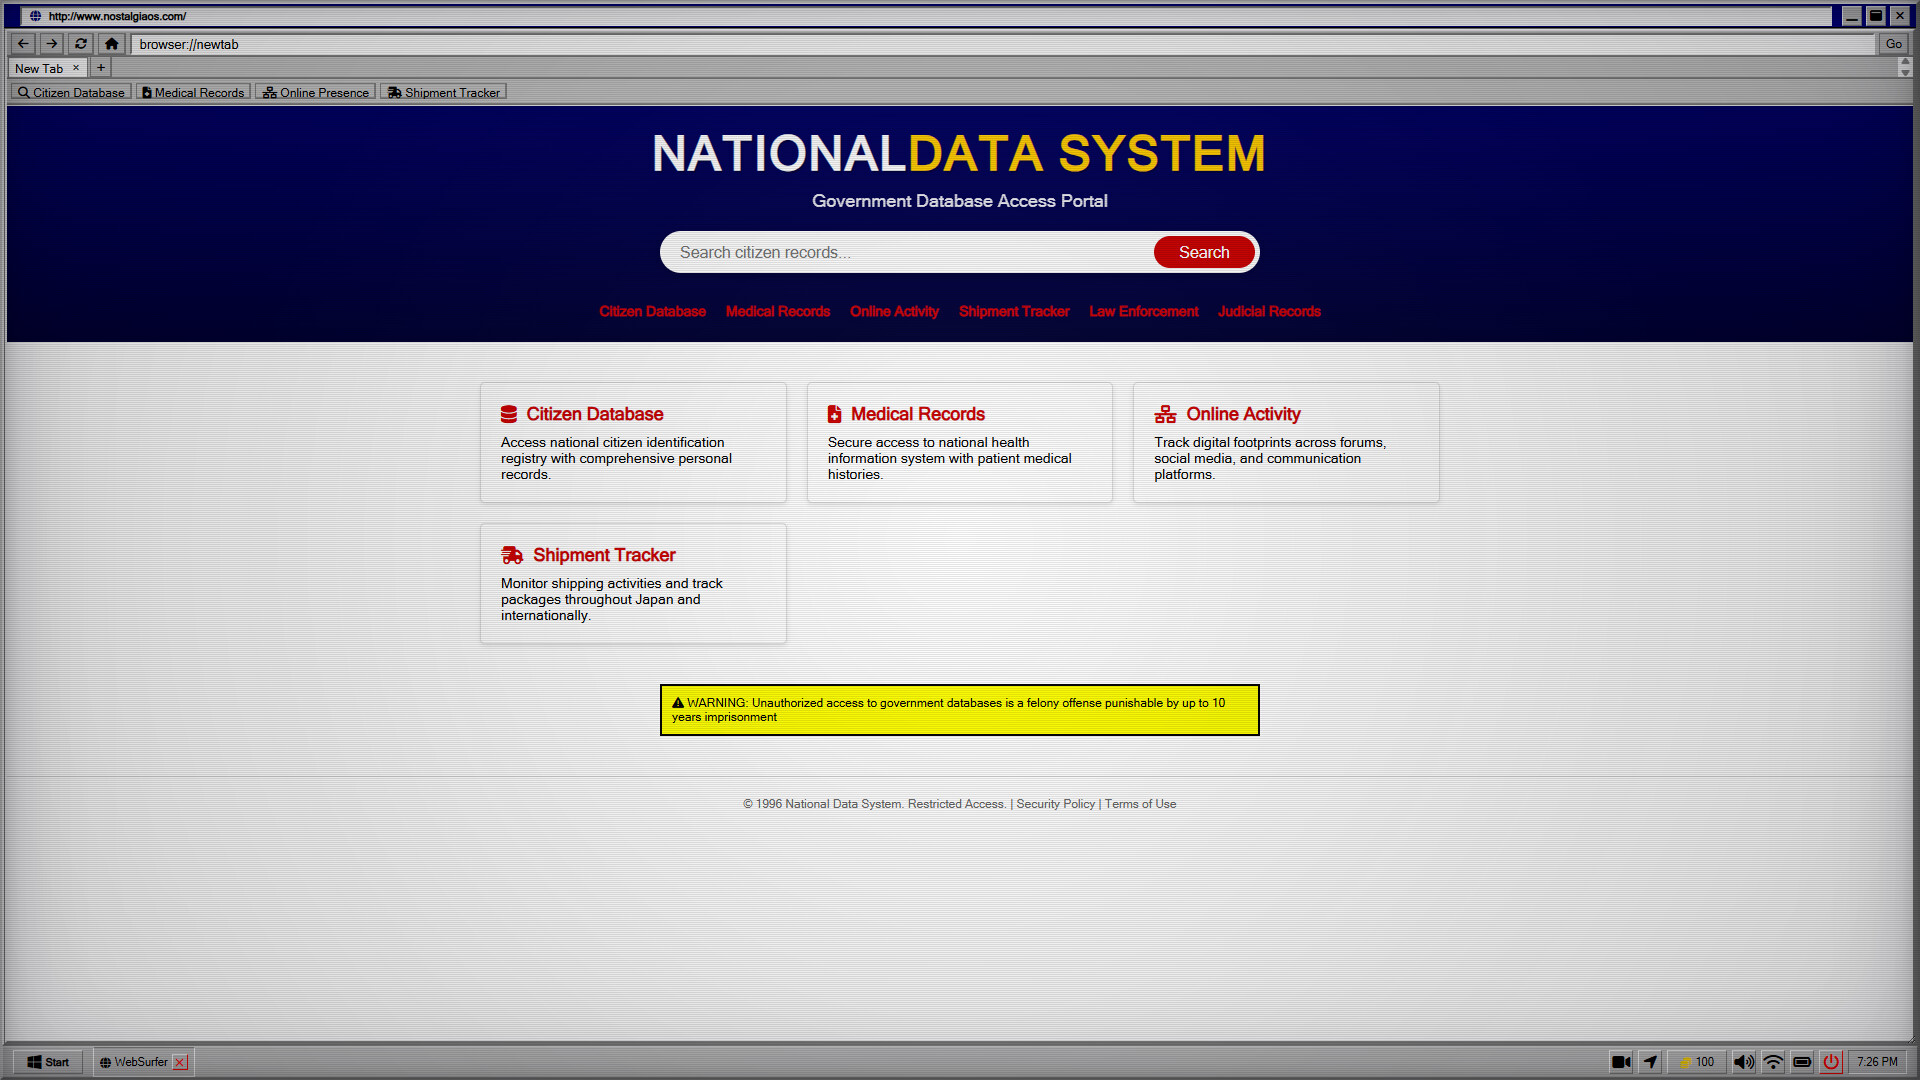Image resolution: width=1920 pixels, height=1080 pixels.
Task: Open the Judicial Records nav link
Action: (1269, 312)
